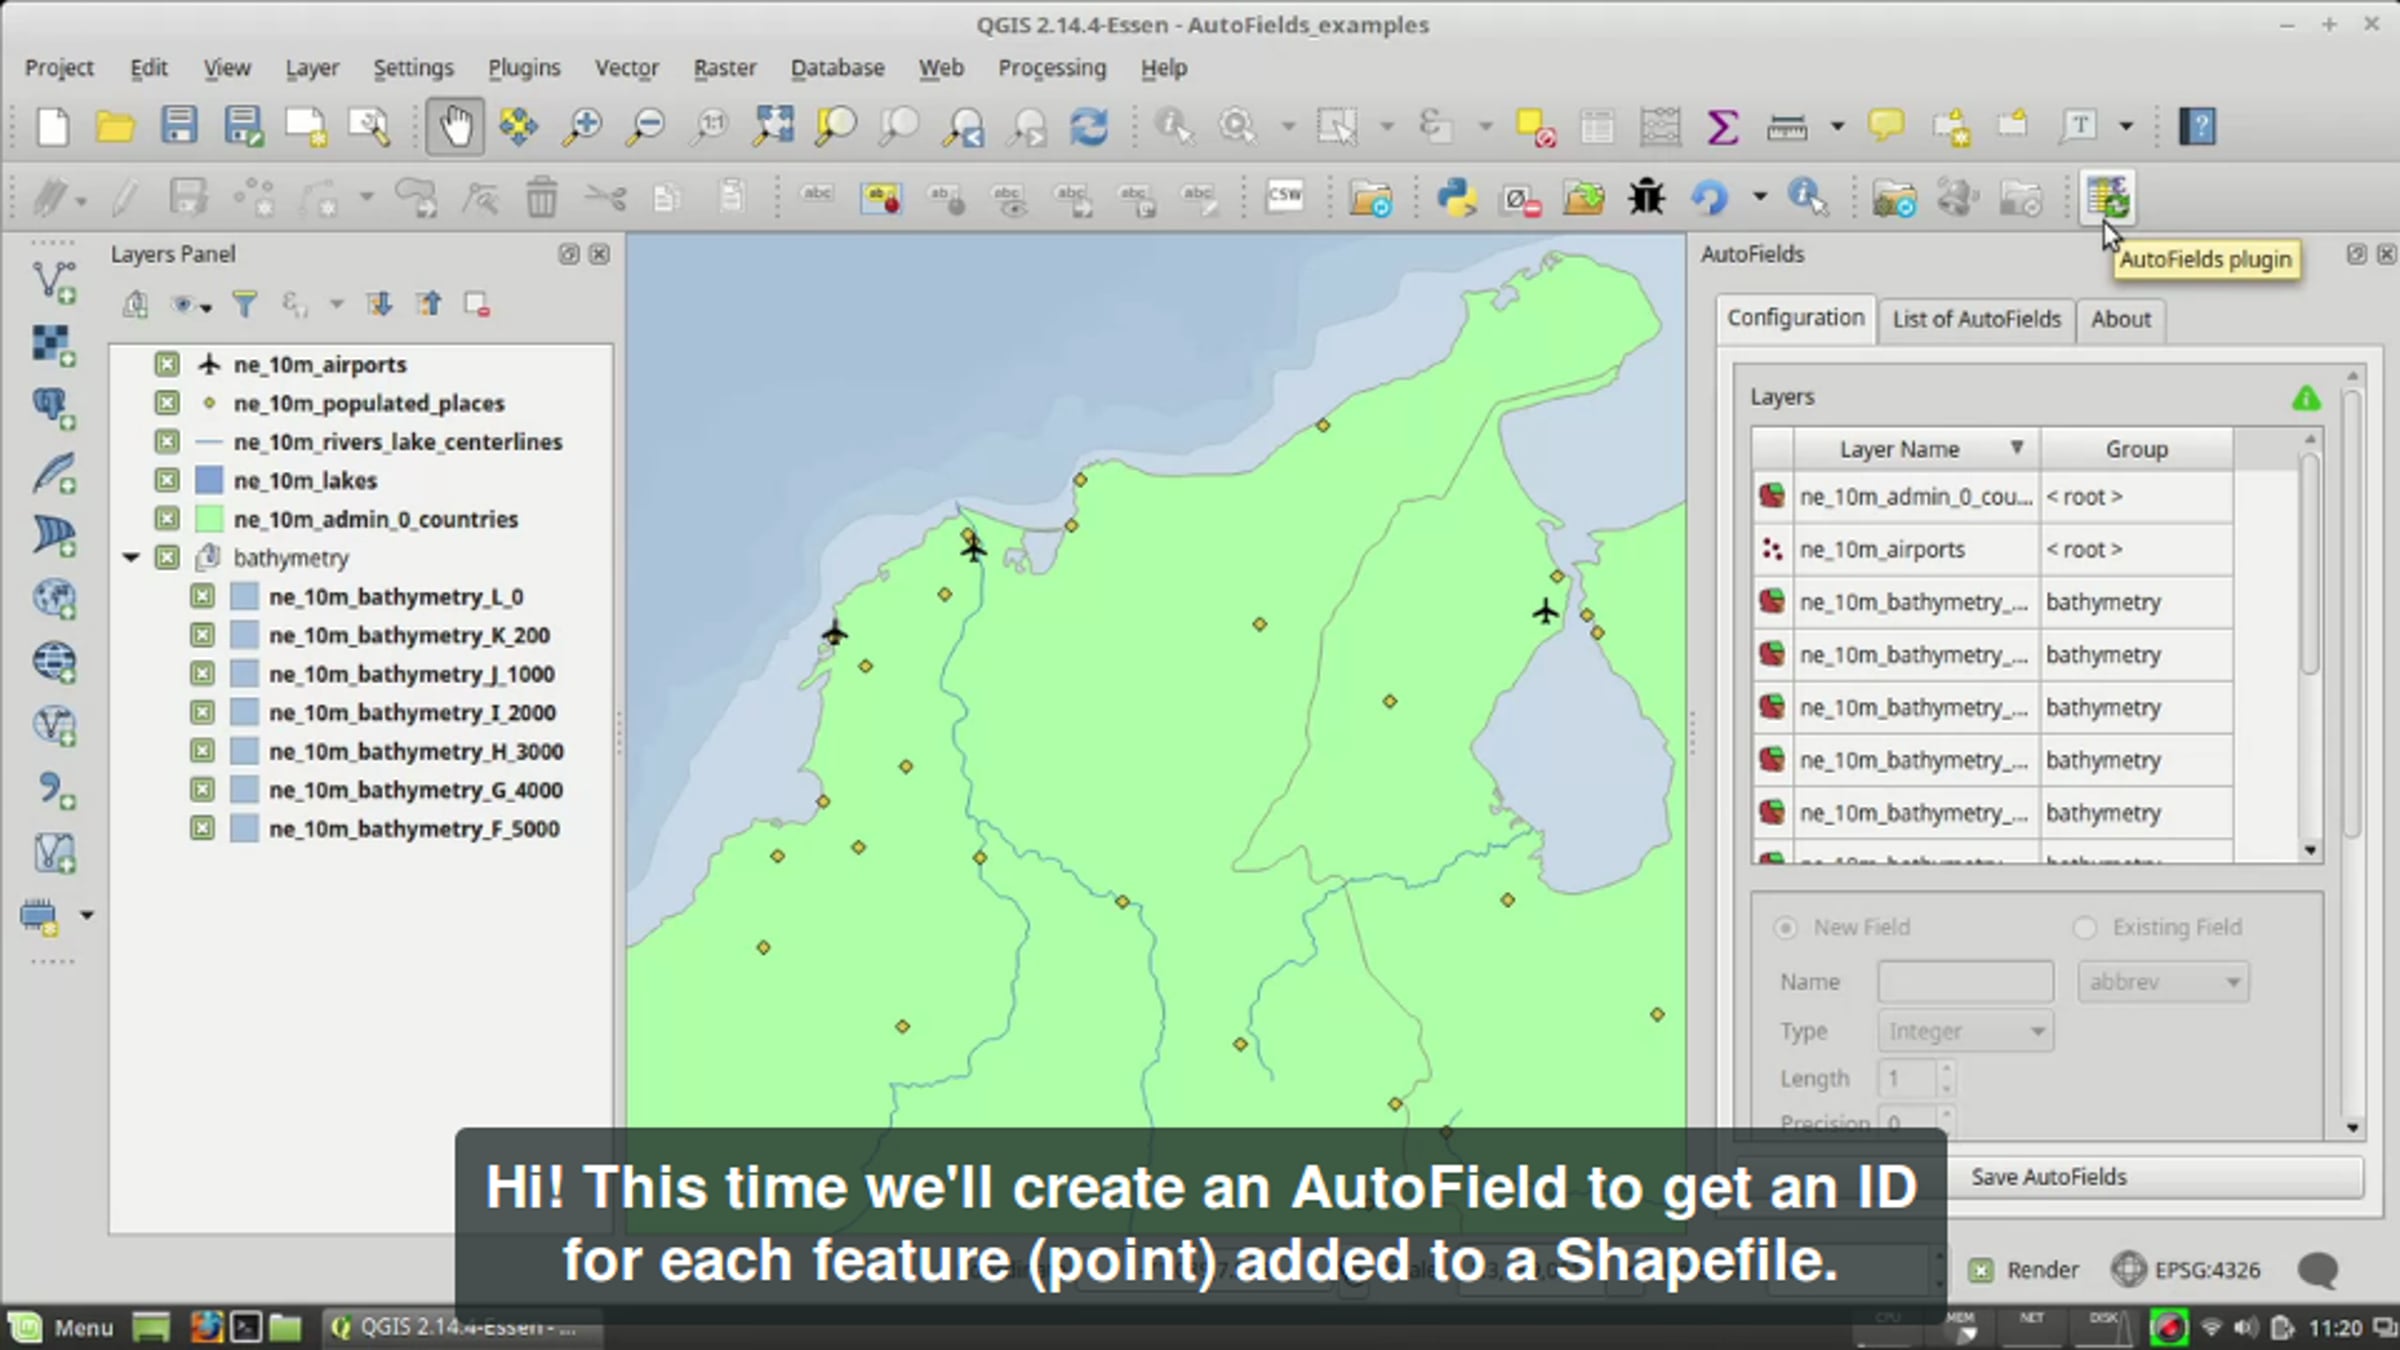Toggle visibility of ne_10m_airports layer
This screenshot has height=1350, width=2400.
167,364
